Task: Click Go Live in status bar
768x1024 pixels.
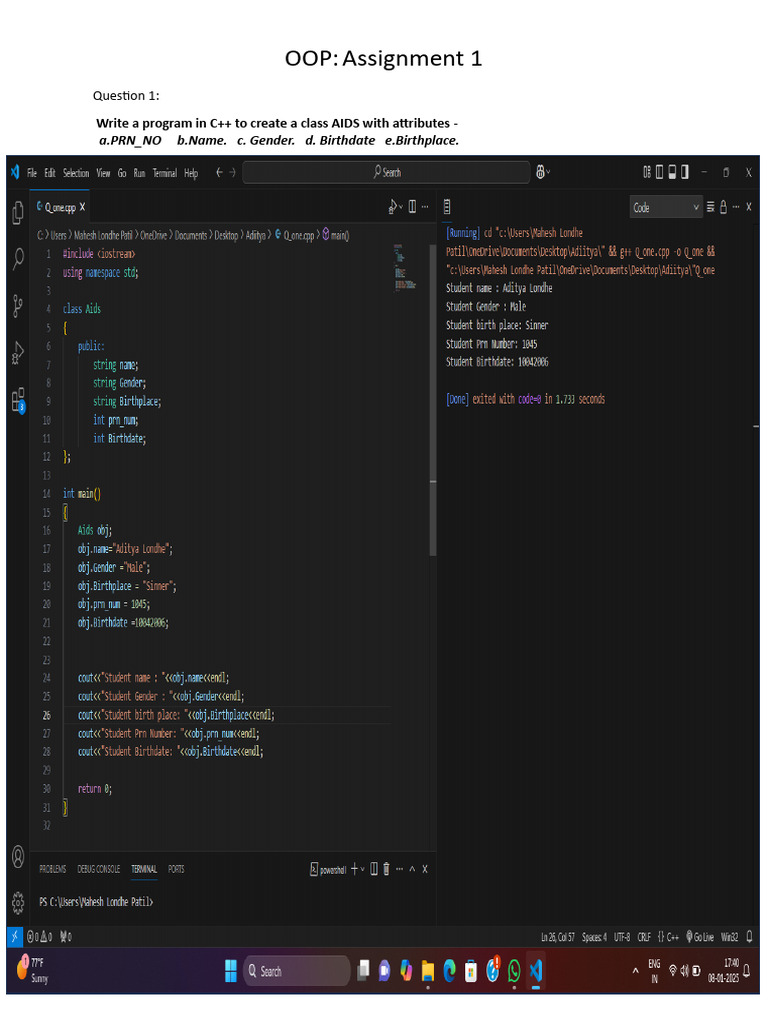Action: coord(699,937)
